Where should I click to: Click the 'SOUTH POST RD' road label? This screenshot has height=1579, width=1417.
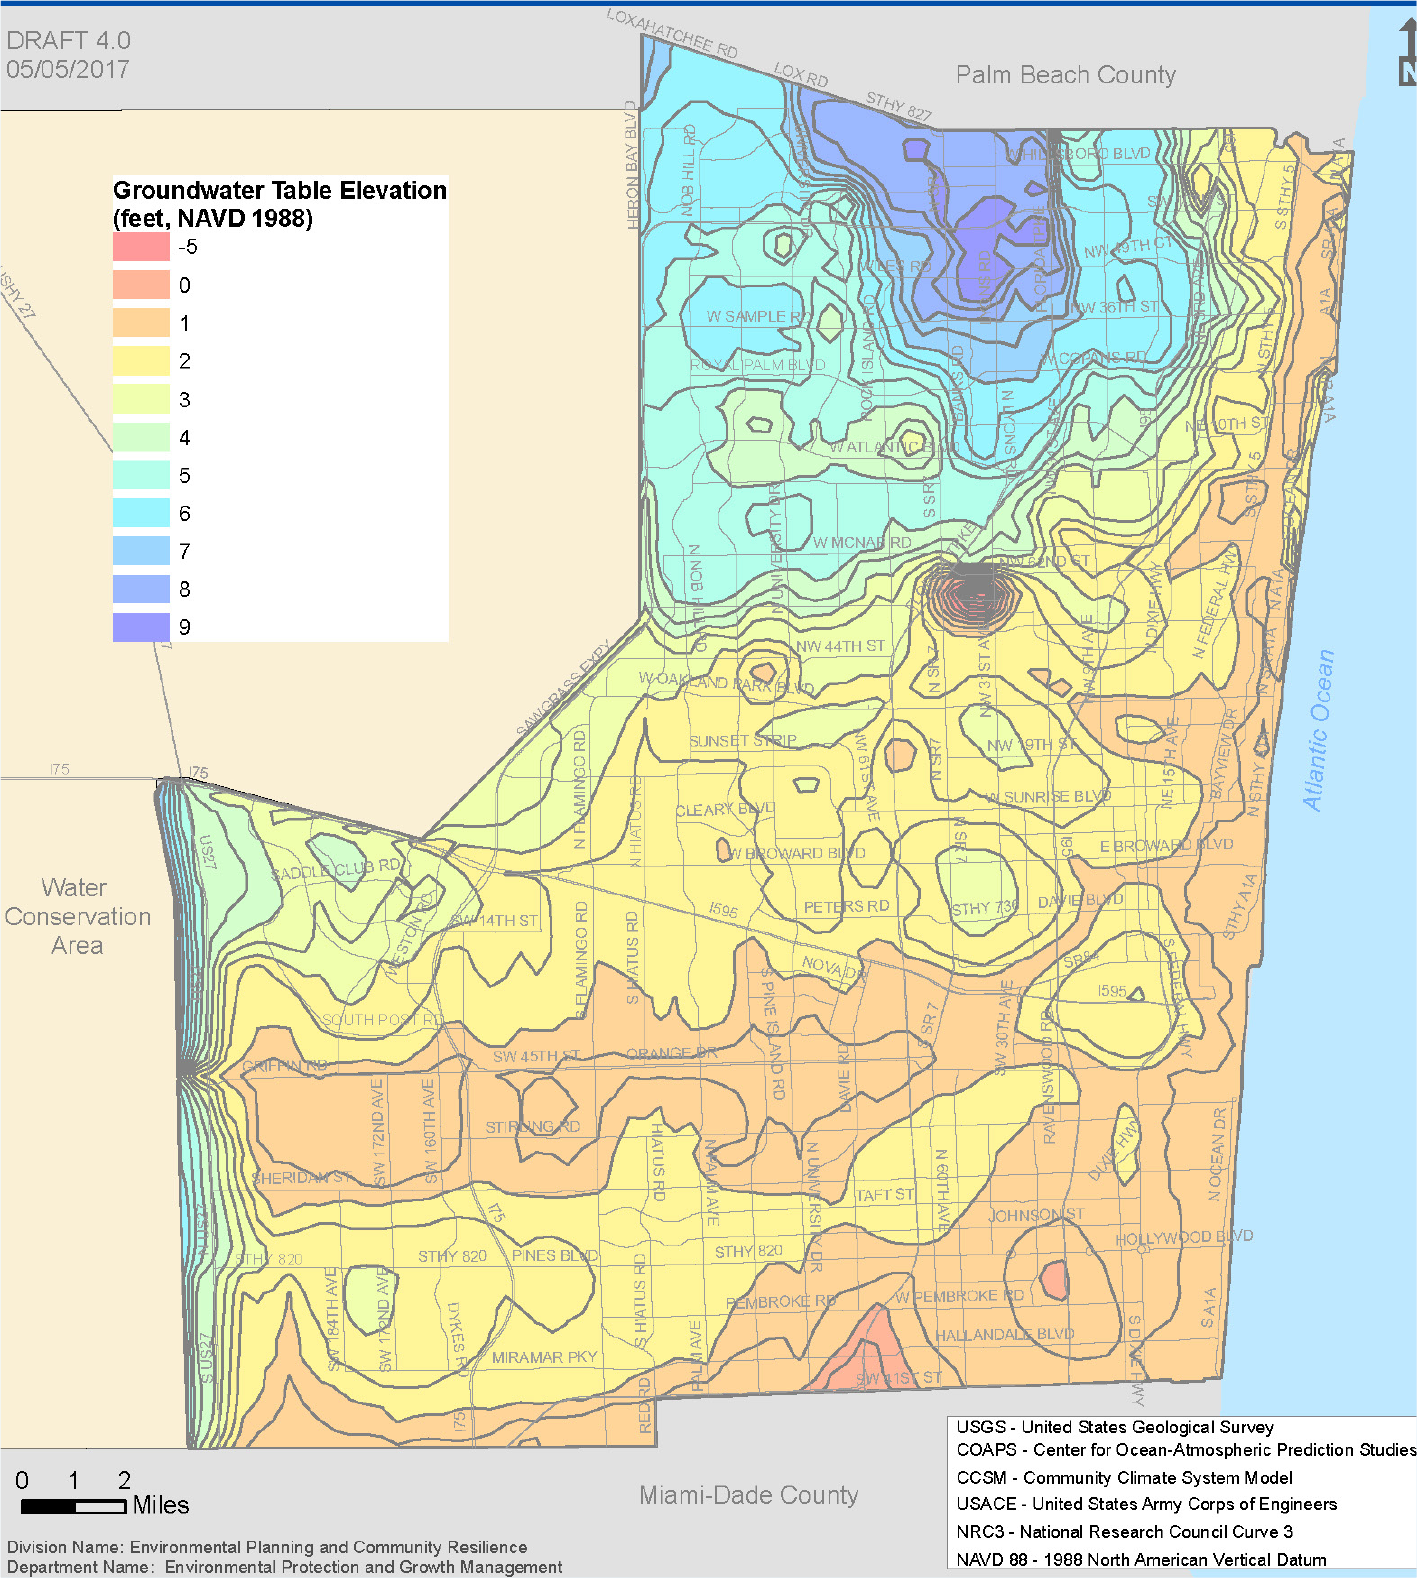pos(382,1019)
